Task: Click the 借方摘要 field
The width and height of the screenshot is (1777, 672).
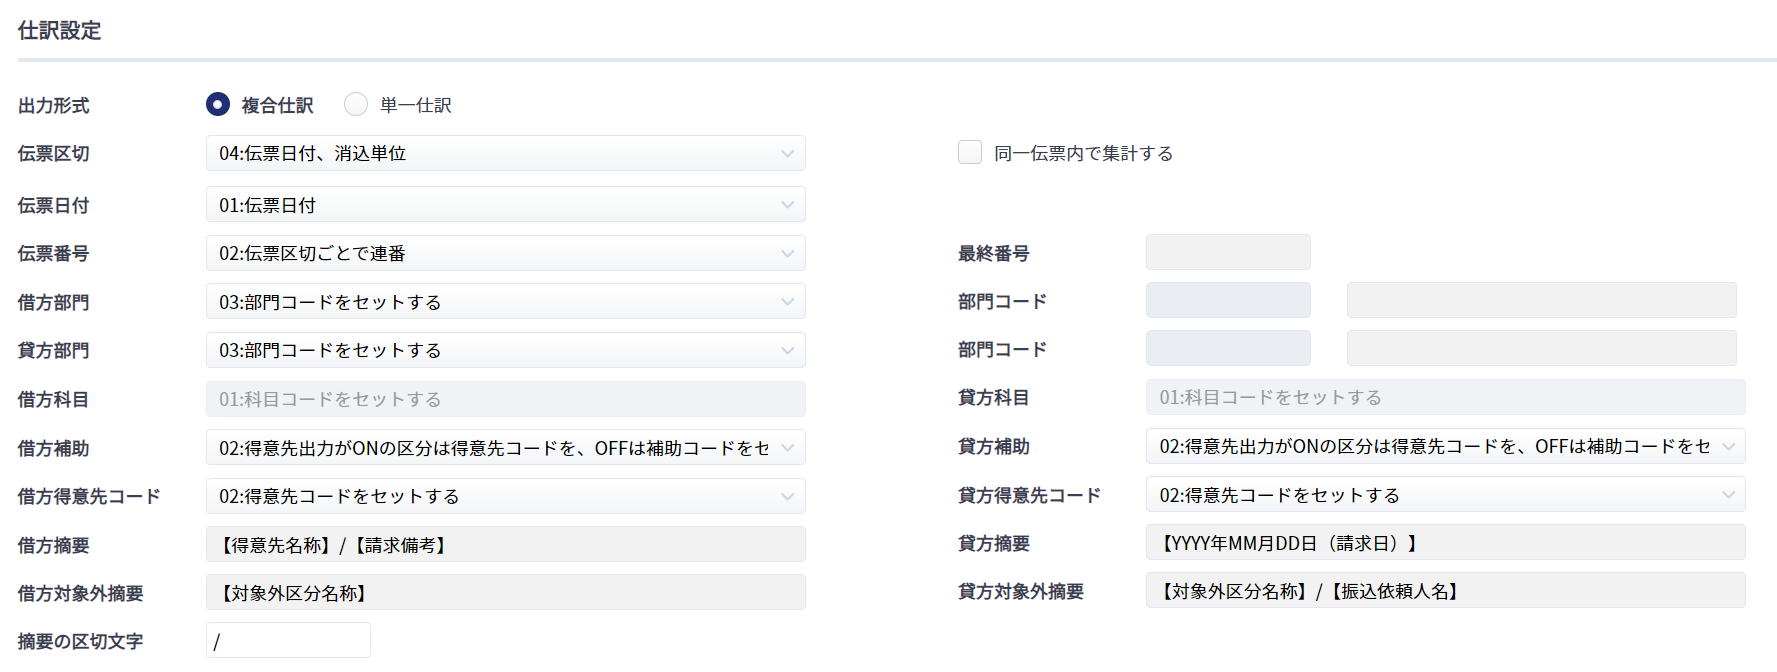Action: tap(505, 545)
